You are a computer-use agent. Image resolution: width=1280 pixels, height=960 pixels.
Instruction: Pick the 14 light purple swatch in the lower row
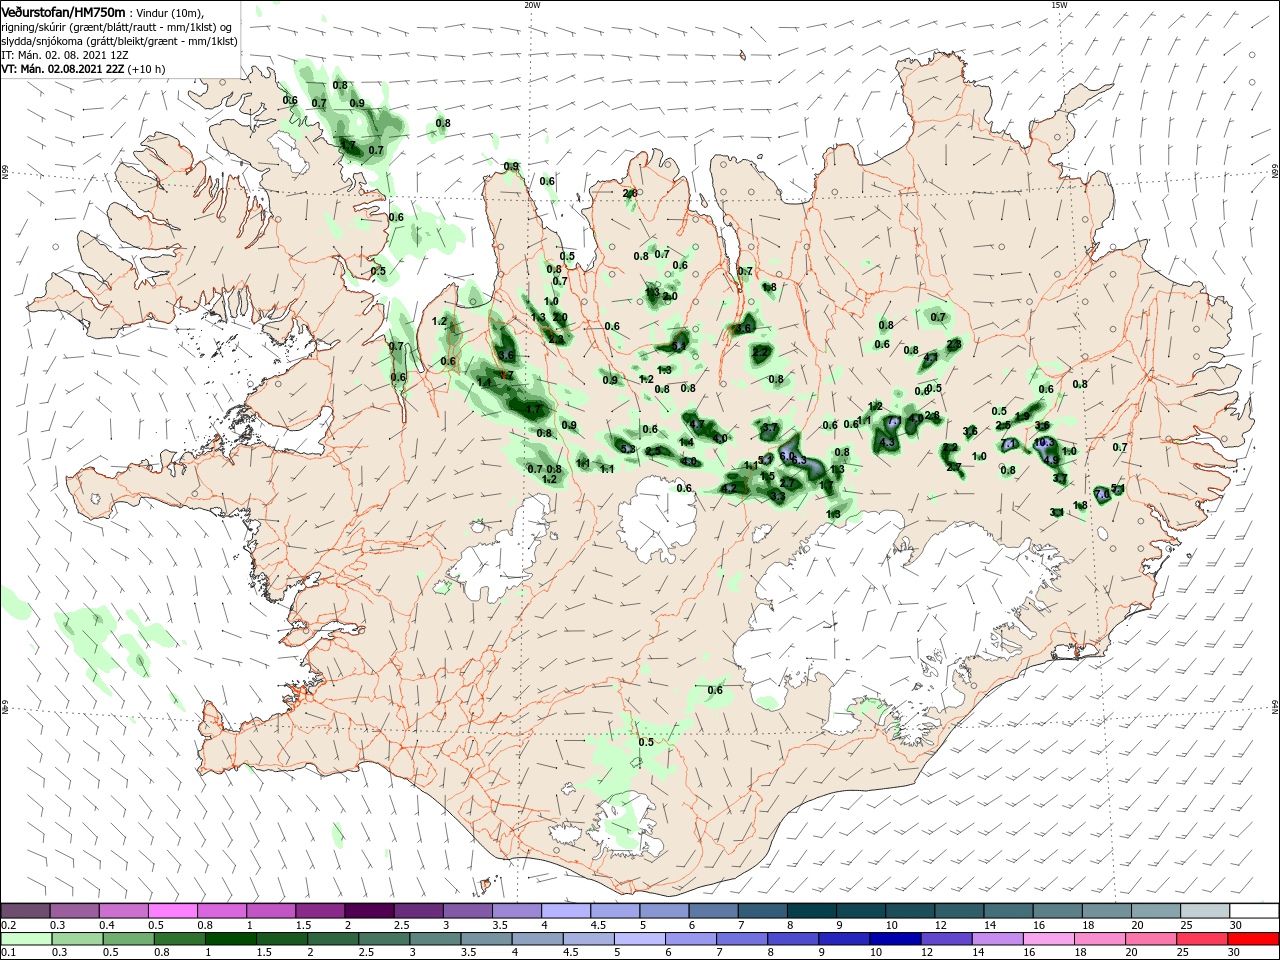coord(997,939)
